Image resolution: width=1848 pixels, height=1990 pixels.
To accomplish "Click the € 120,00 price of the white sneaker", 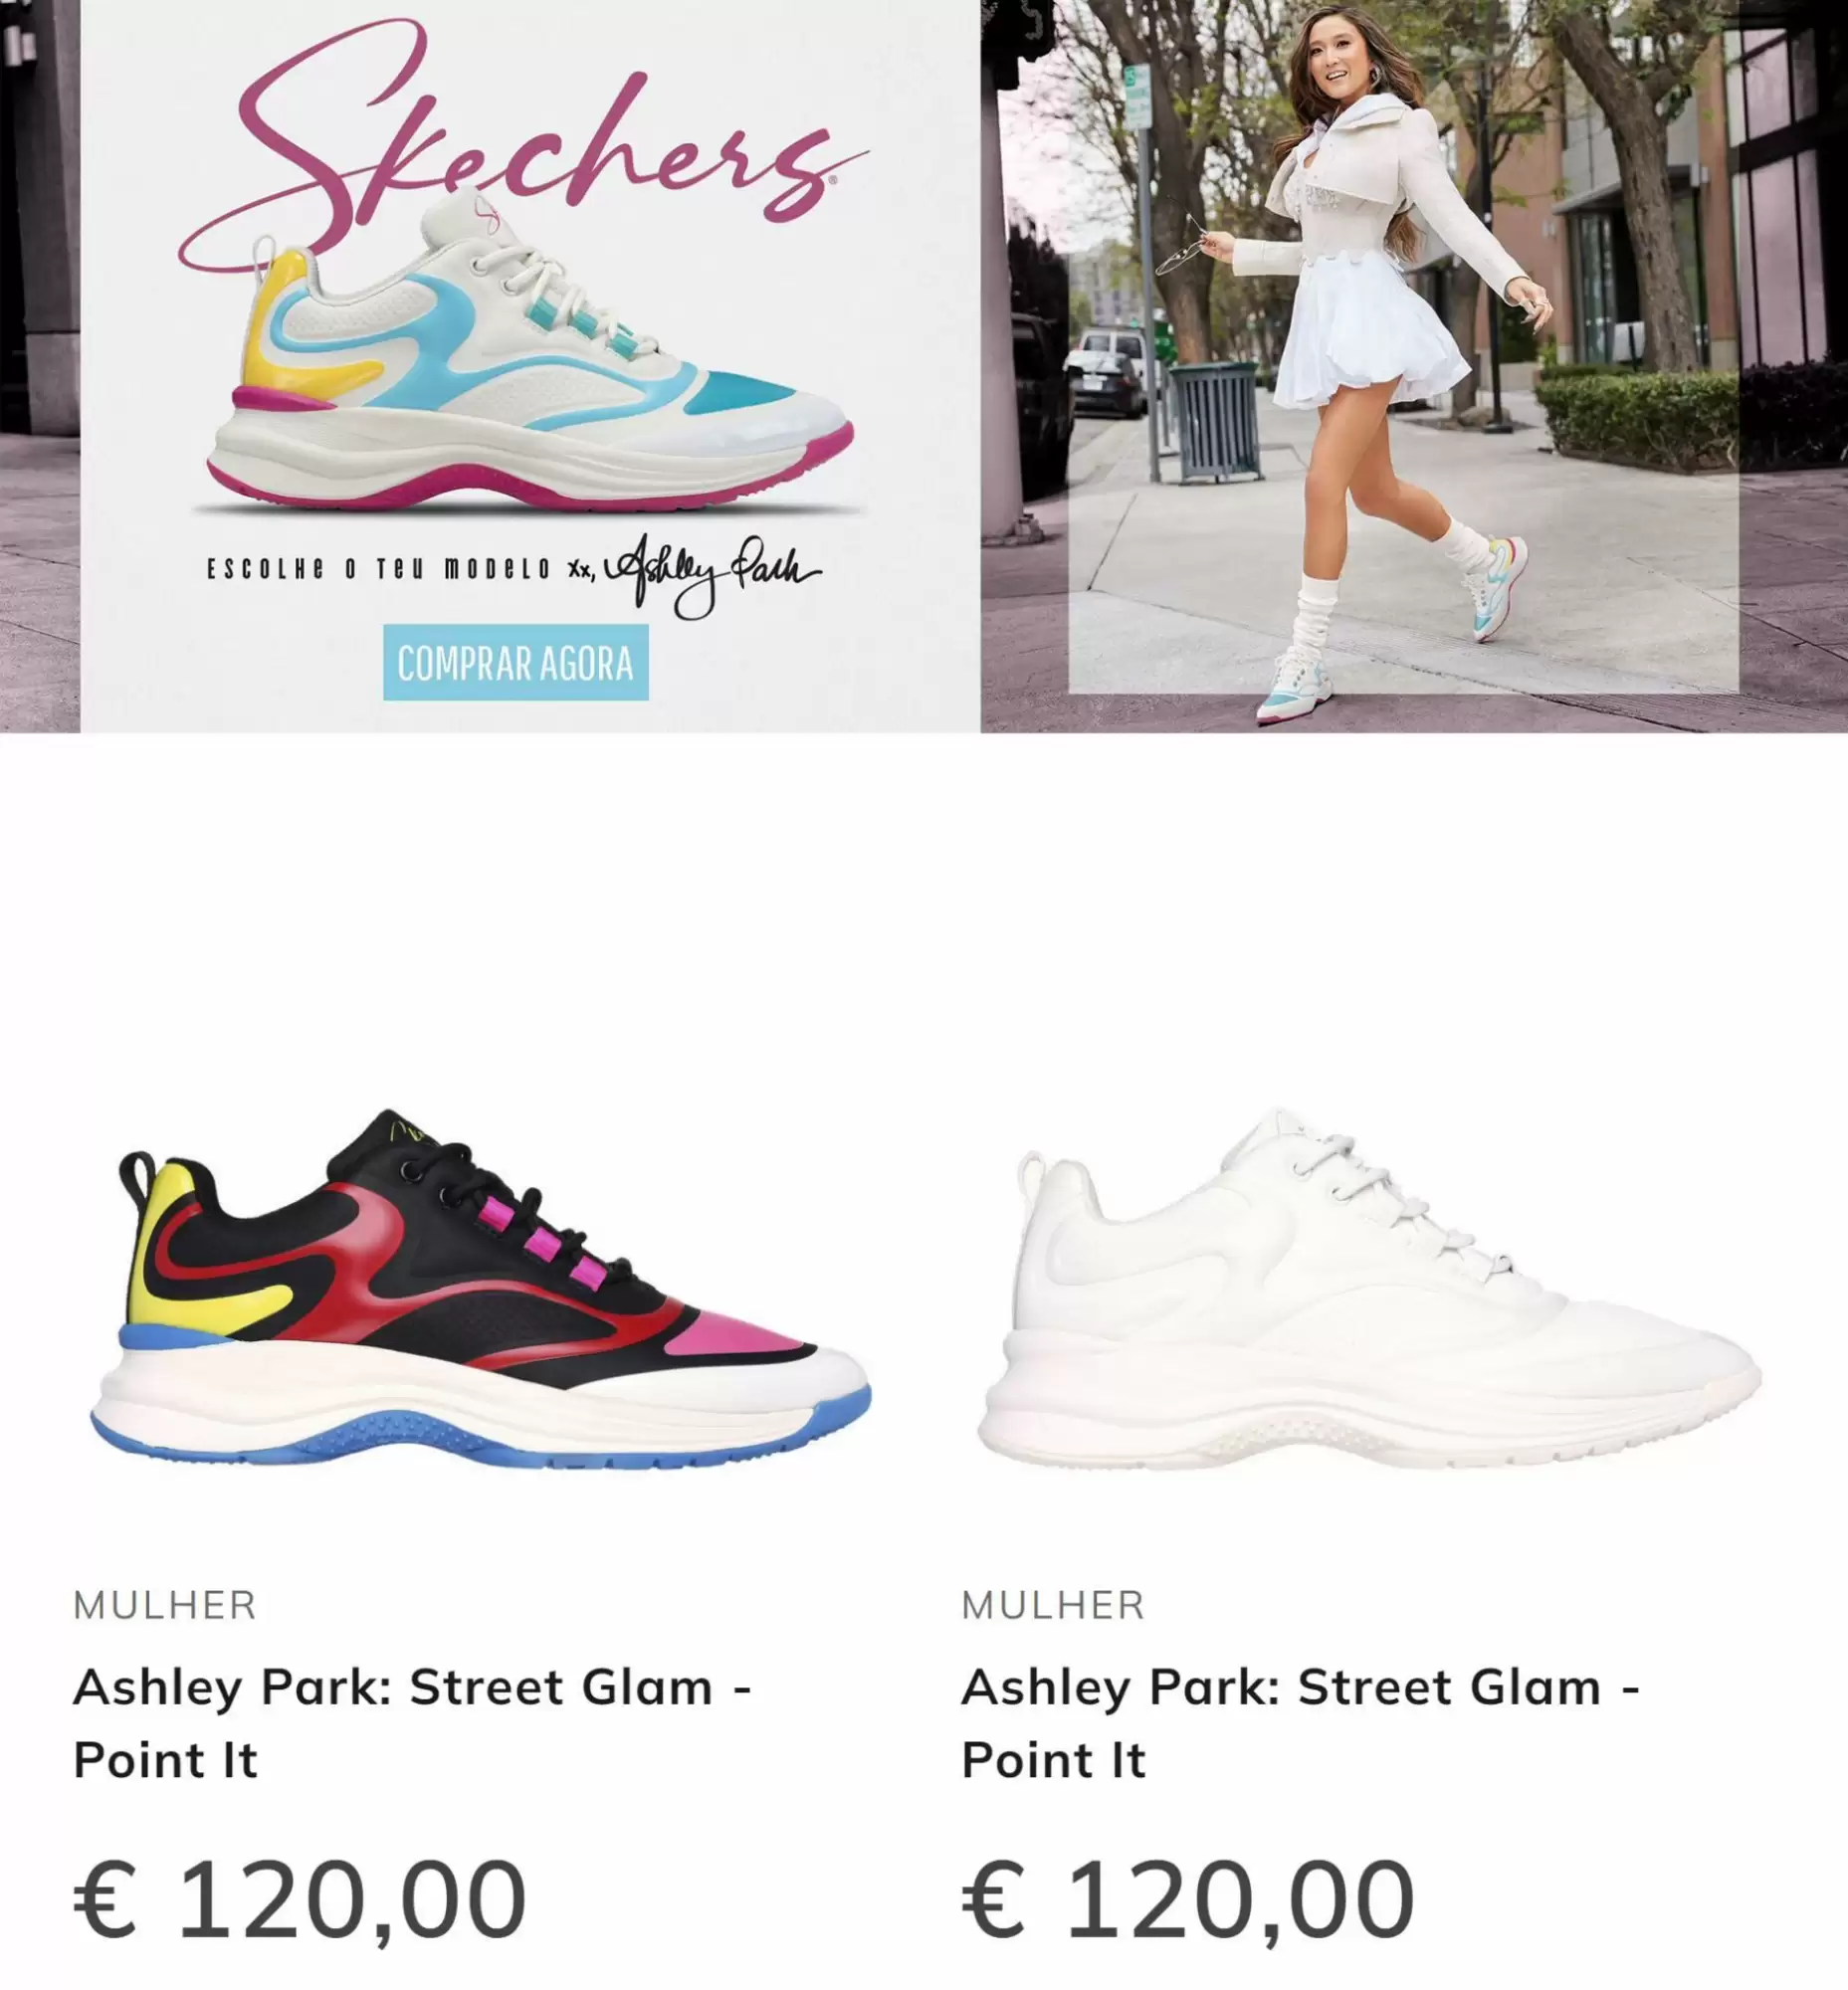I will [x=1188, y=1899].
